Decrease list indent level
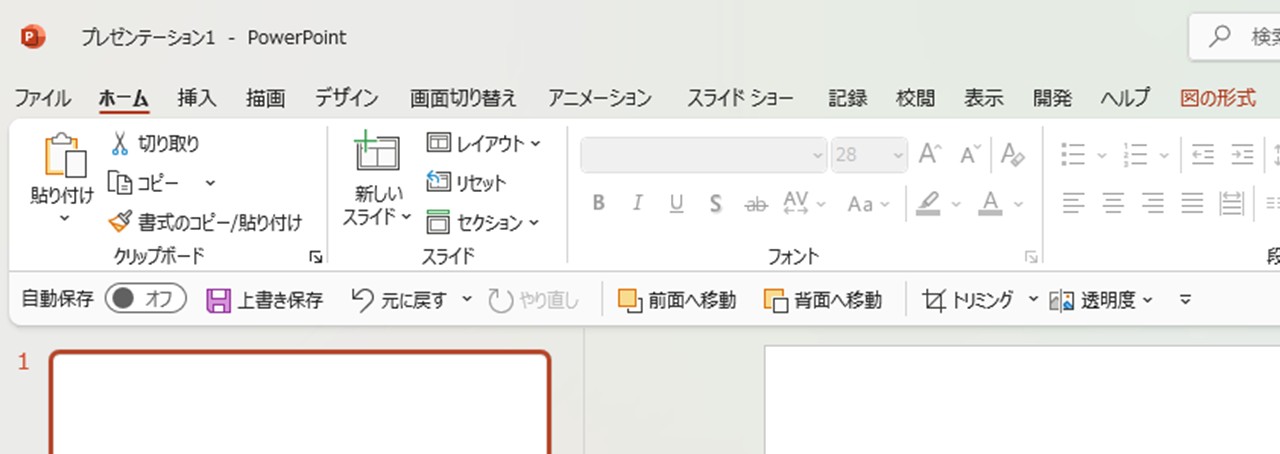1280x454 pixels. (1202, 154)
